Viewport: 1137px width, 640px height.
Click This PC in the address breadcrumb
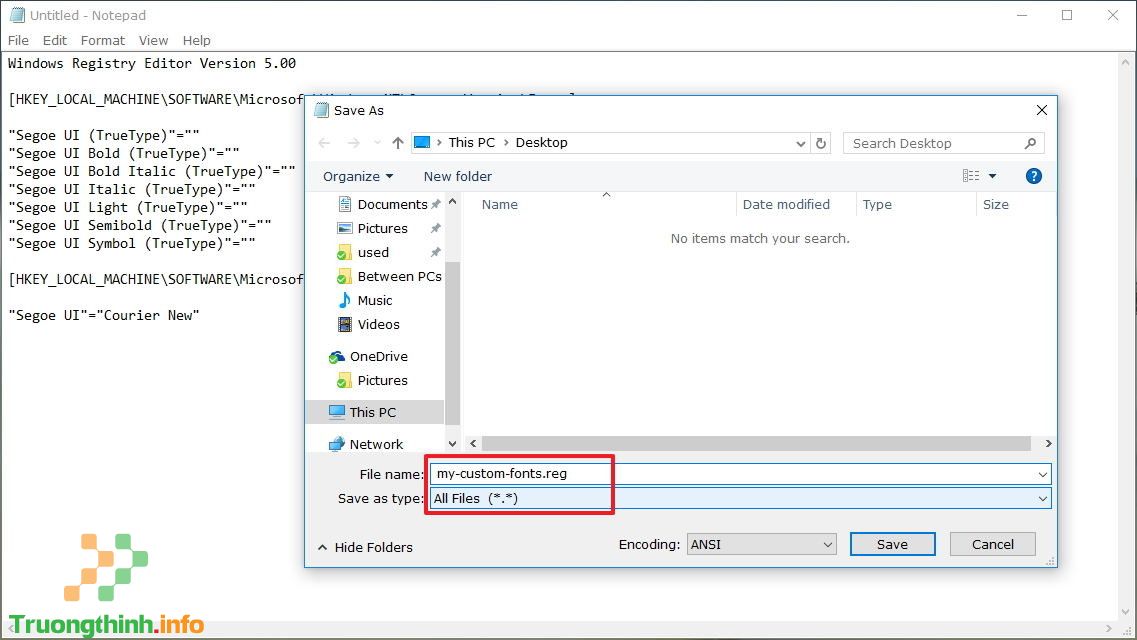point(471,142)
